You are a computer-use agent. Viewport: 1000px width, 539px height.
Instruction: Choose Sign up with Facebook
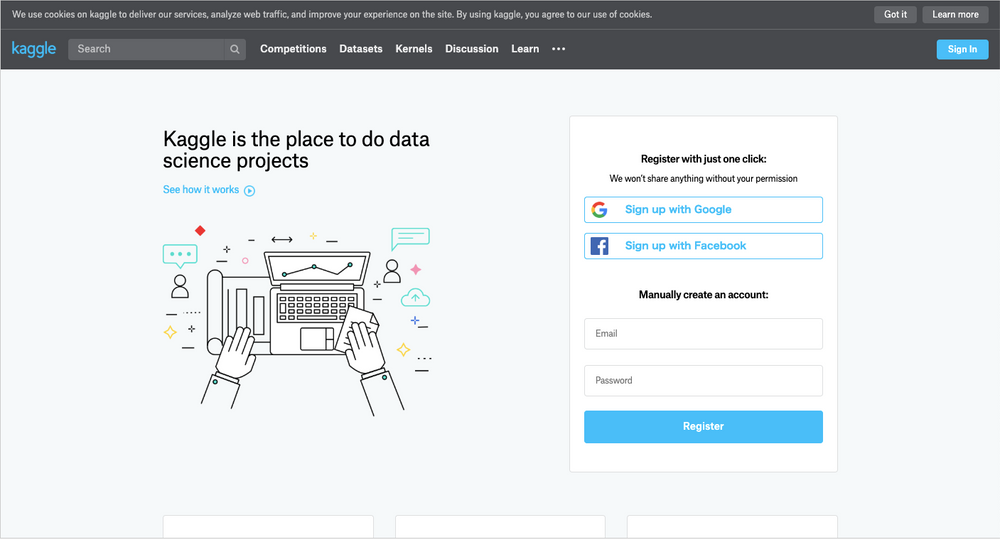click(703, 246)
